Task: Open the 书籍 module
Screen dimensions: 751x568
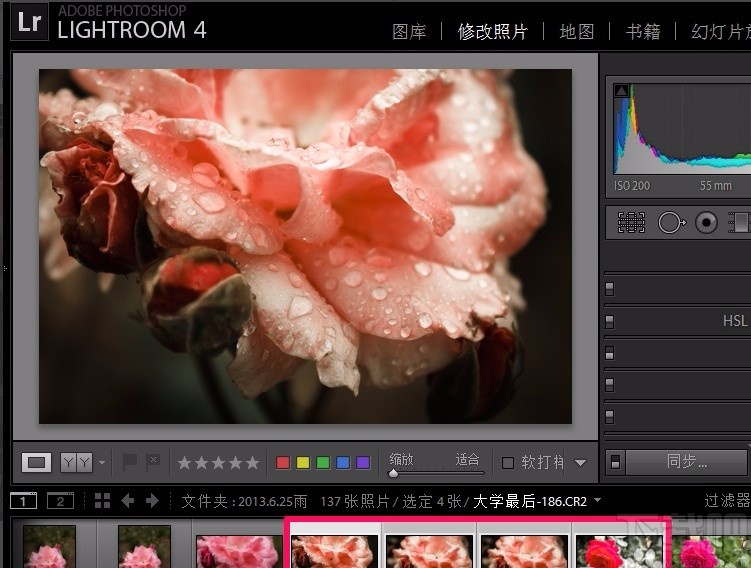Action: point(643,32)
